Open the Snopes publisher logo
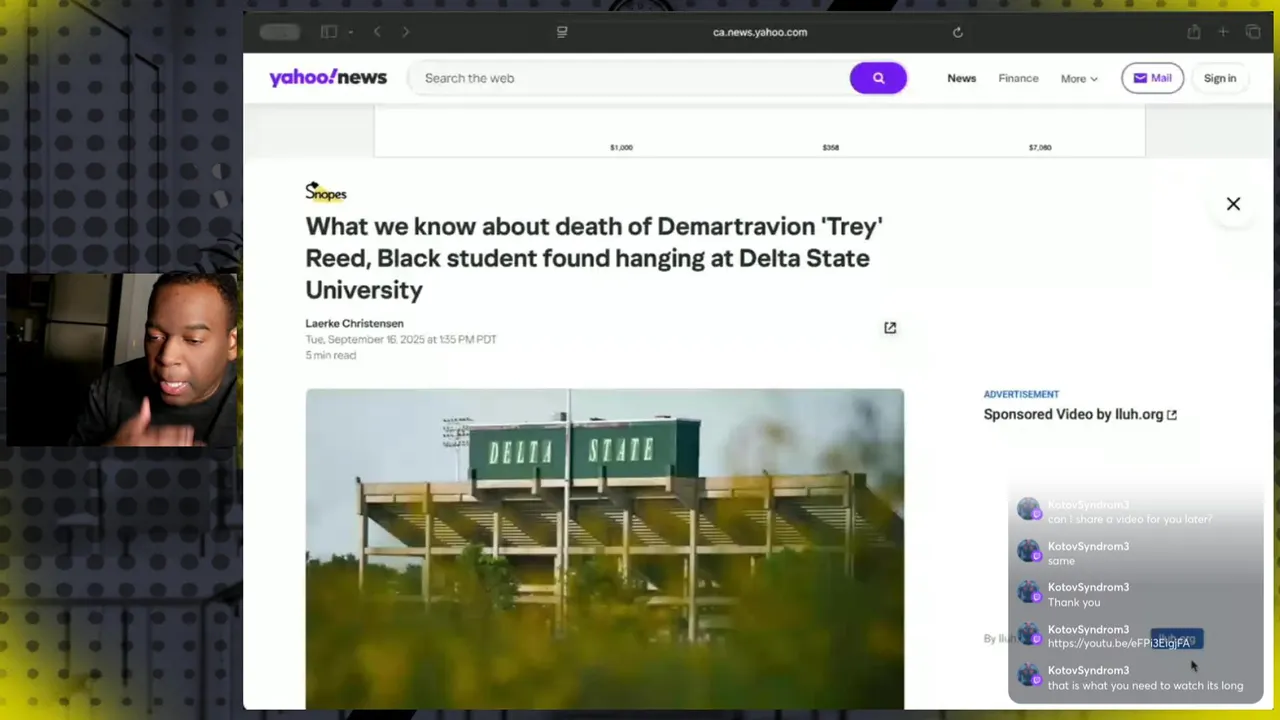Image resolution: width=1280 pixels, height=720 pixels. [325, 191]
